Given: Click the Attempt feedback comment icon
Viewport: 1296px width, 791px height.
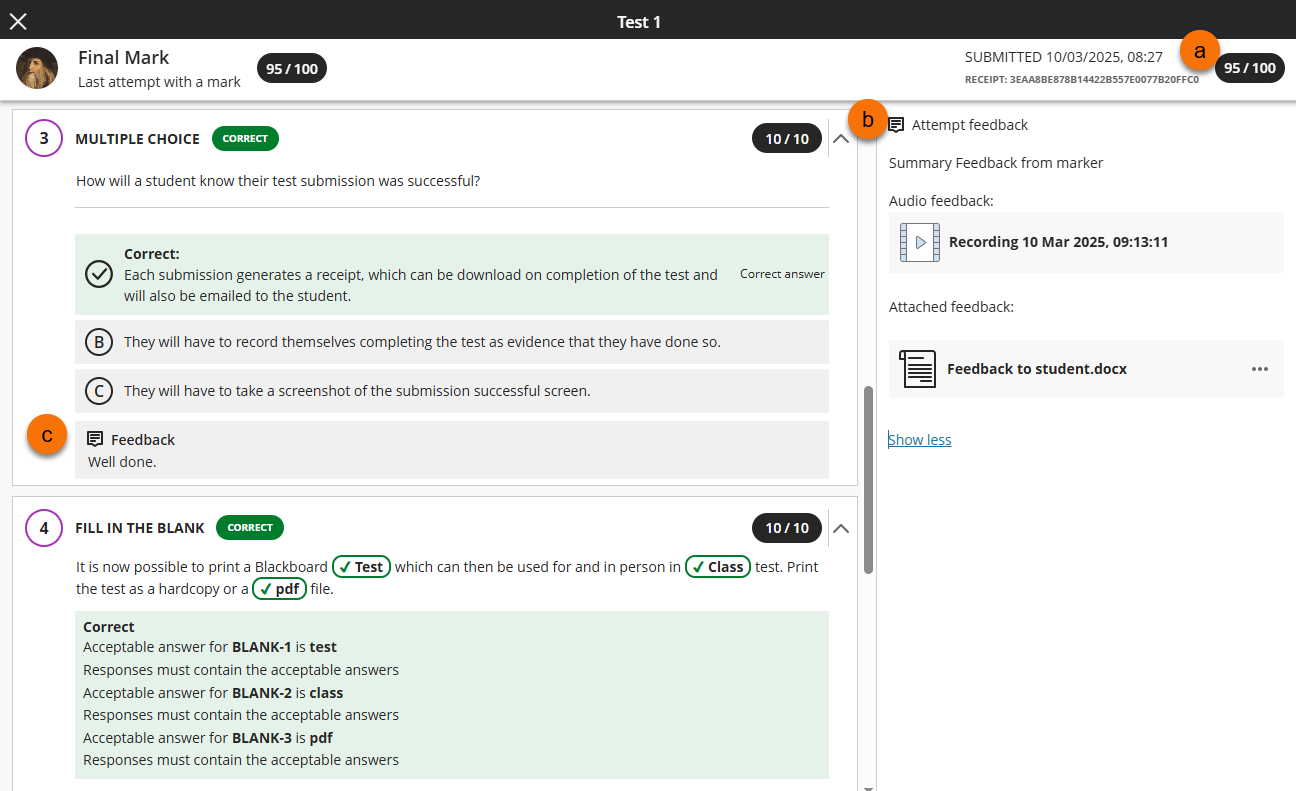Looking at the screenshot, I should (x=896, y=125).
